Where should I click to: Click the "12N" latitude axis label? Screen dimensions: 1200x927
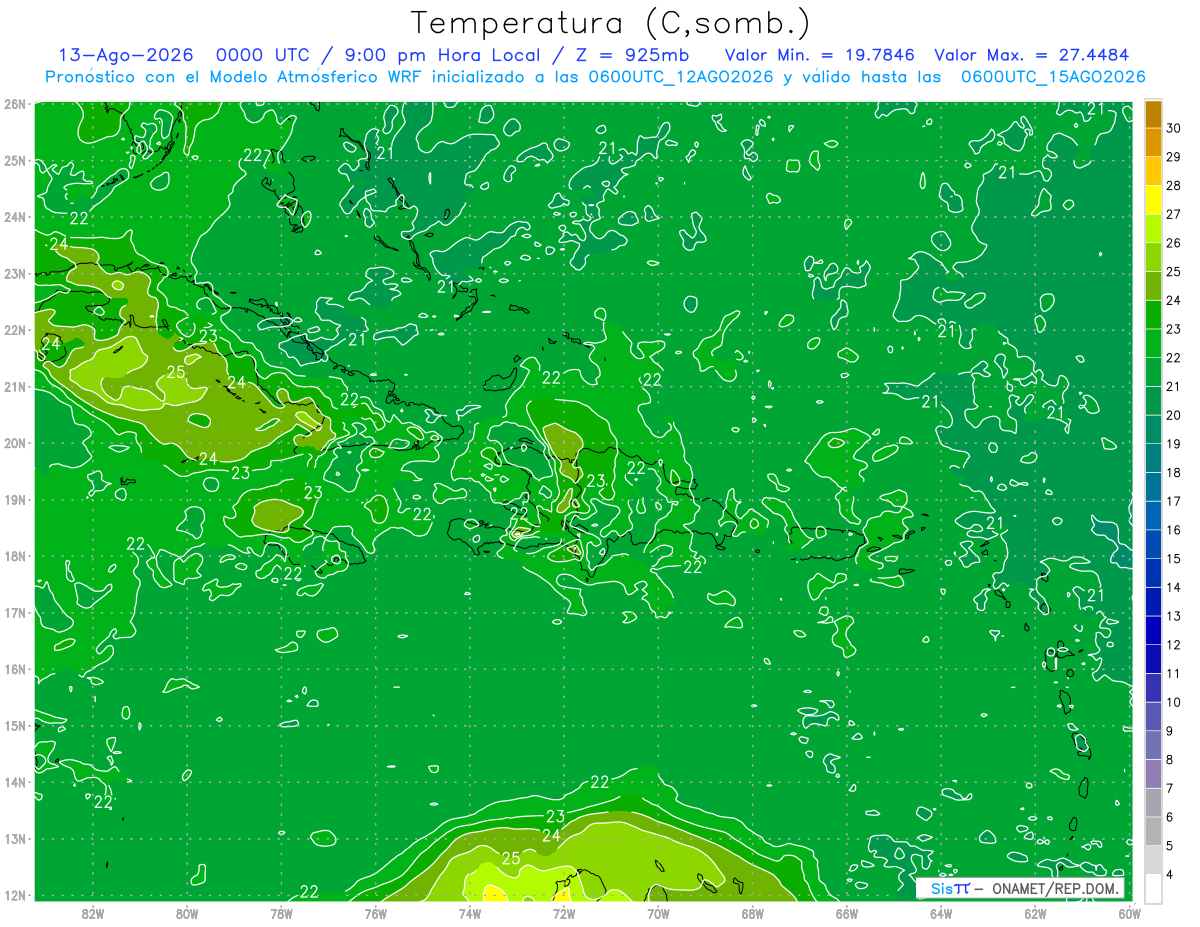click(14, 895)
